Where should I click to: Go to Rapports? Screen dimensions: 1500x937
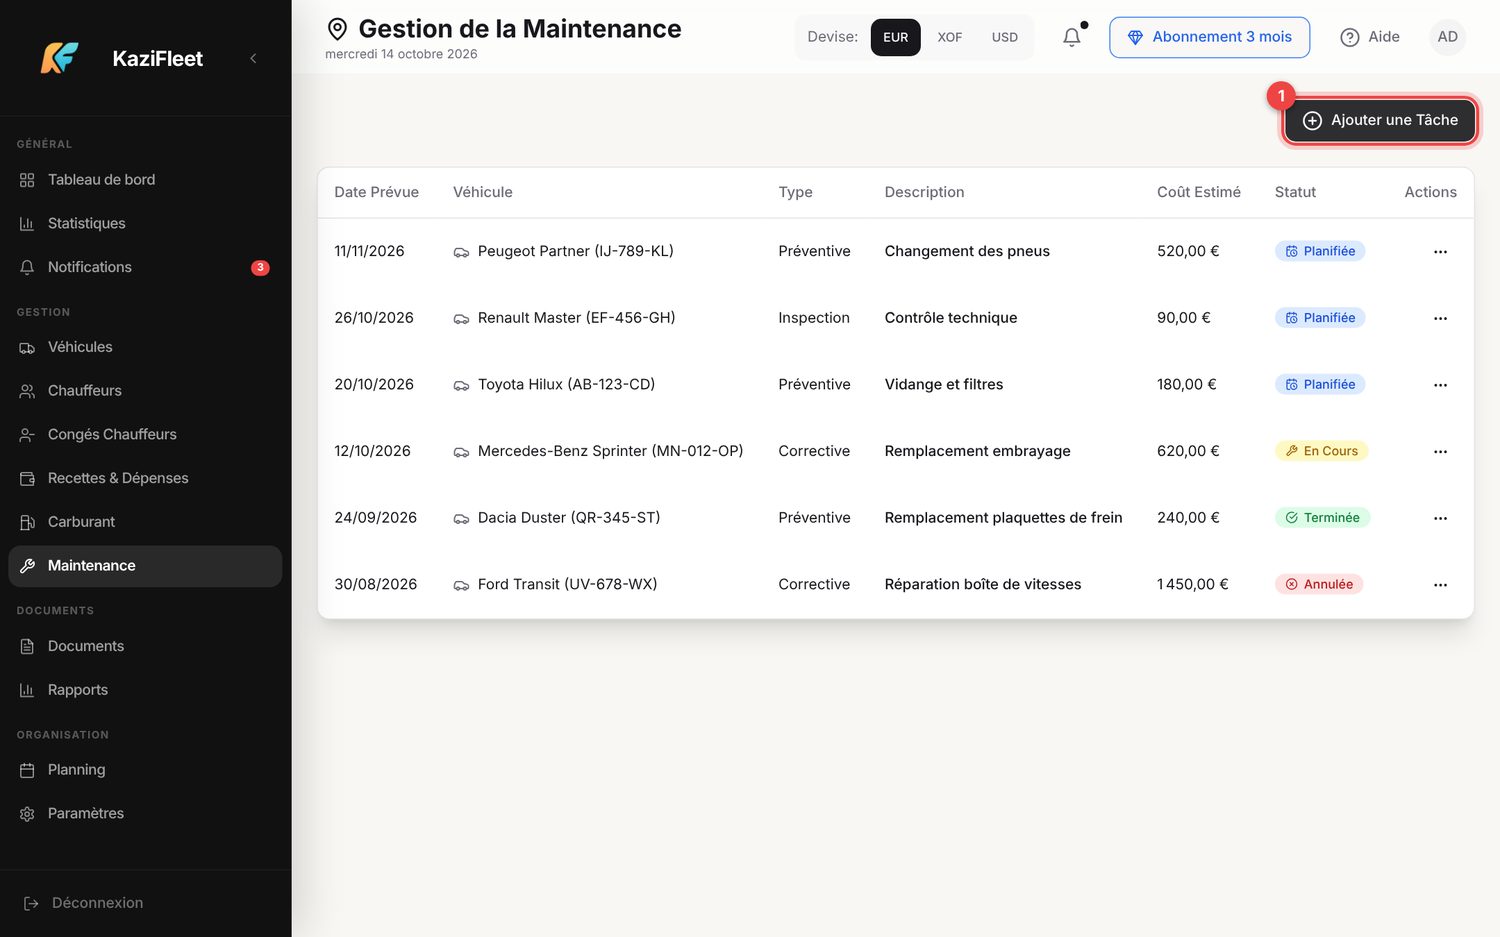point(145,690)
